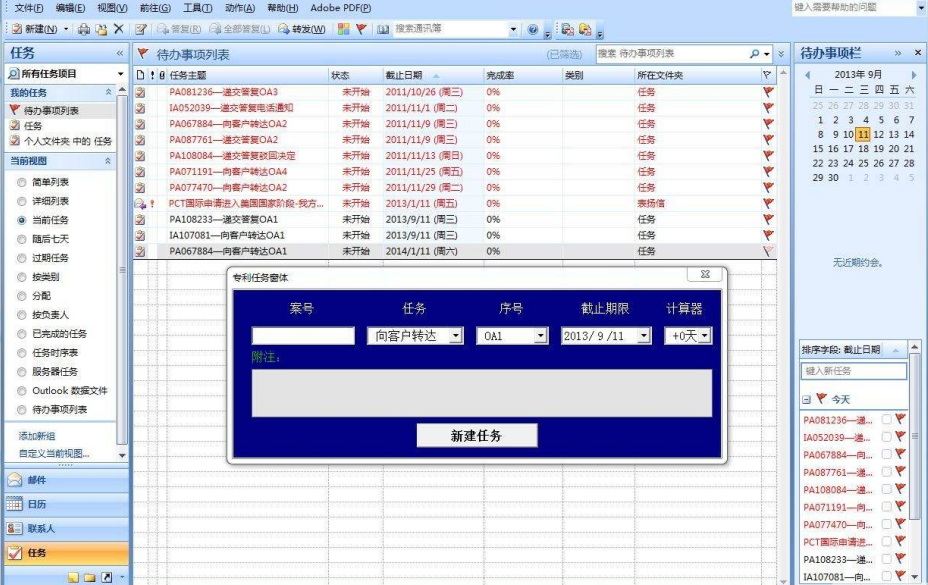Open the Mail (邮件) navigation pane
Image resolution: width=928 pixels, height=585 pixels.
(66, 480)
